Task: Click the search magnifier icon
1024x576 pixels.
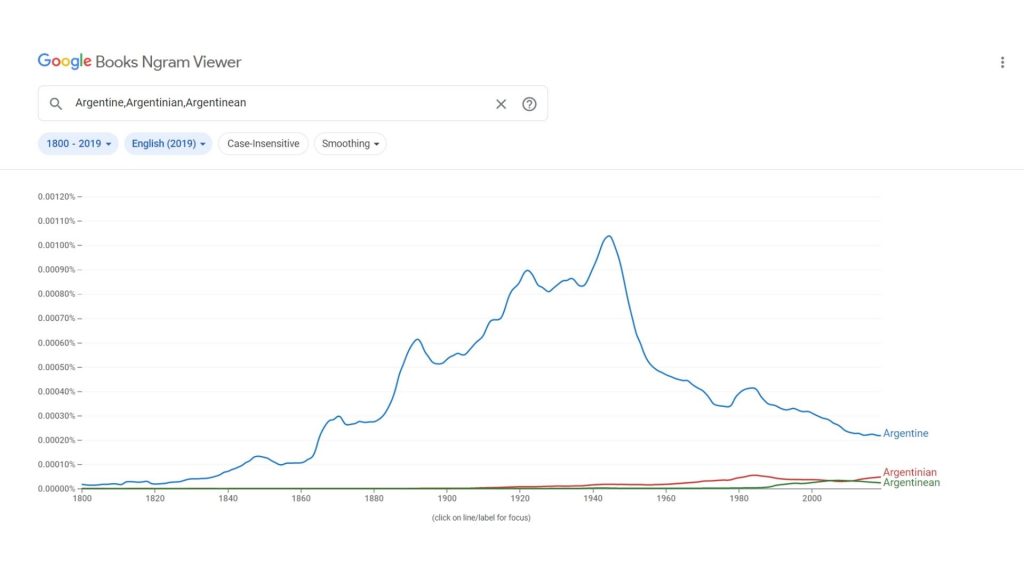Action: click(56, 104)
